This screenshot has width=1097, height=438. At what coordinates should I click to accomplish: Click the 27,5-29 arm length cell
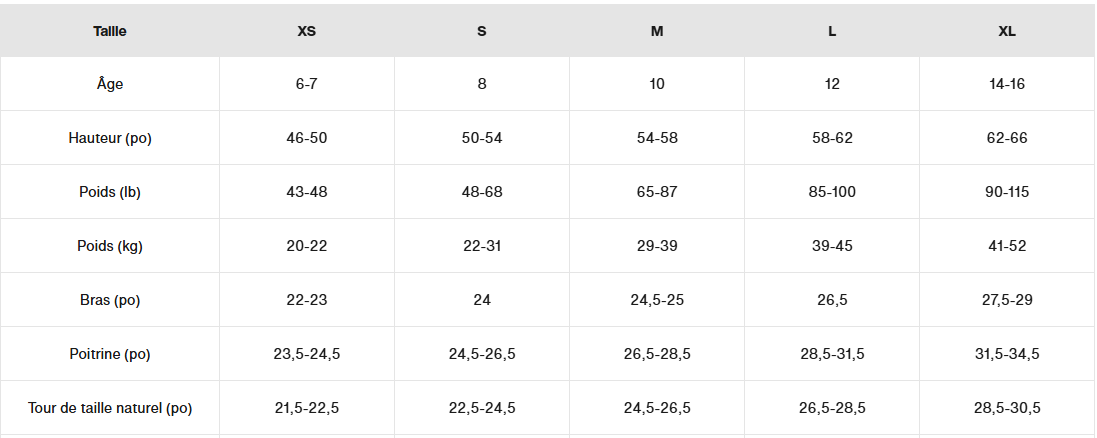click(1007, 300)
